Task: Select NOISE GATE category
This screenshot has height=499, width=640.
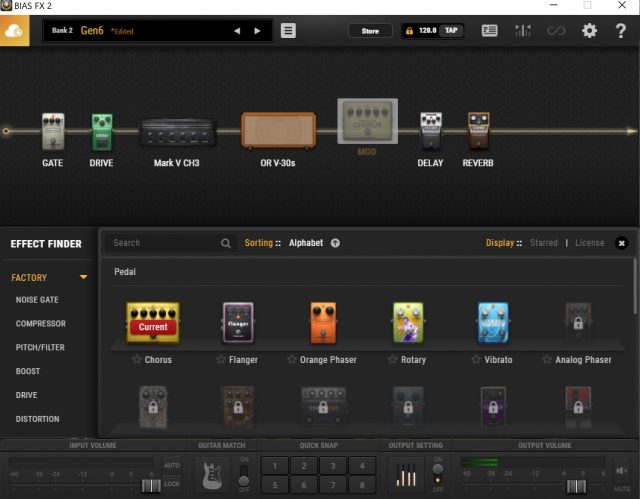Action: pyautogui.click(x=37, y=300)
